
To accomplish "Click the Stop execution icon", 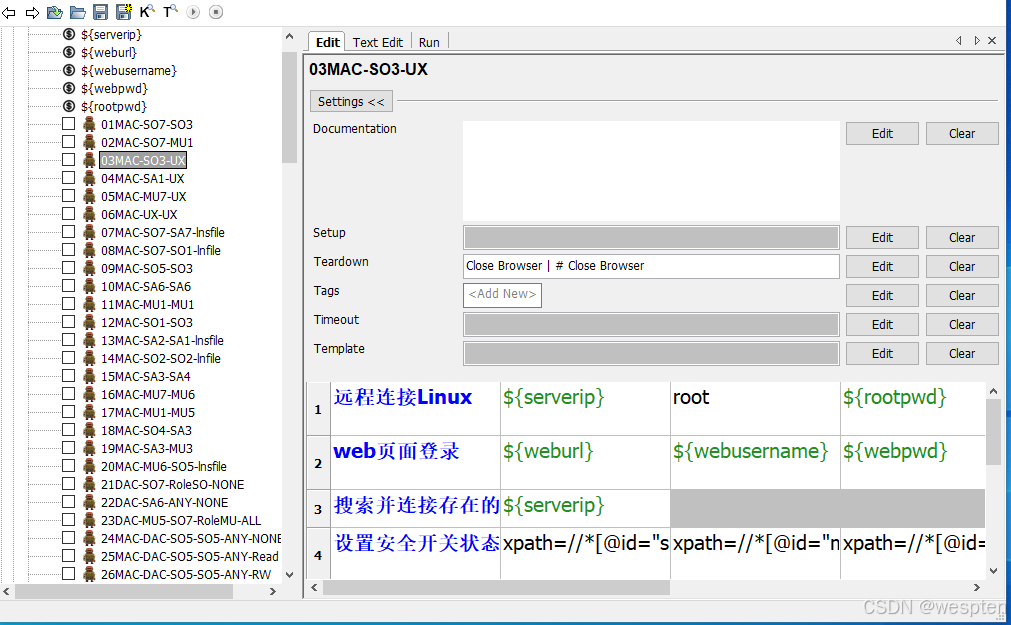I will click(214, 12).
